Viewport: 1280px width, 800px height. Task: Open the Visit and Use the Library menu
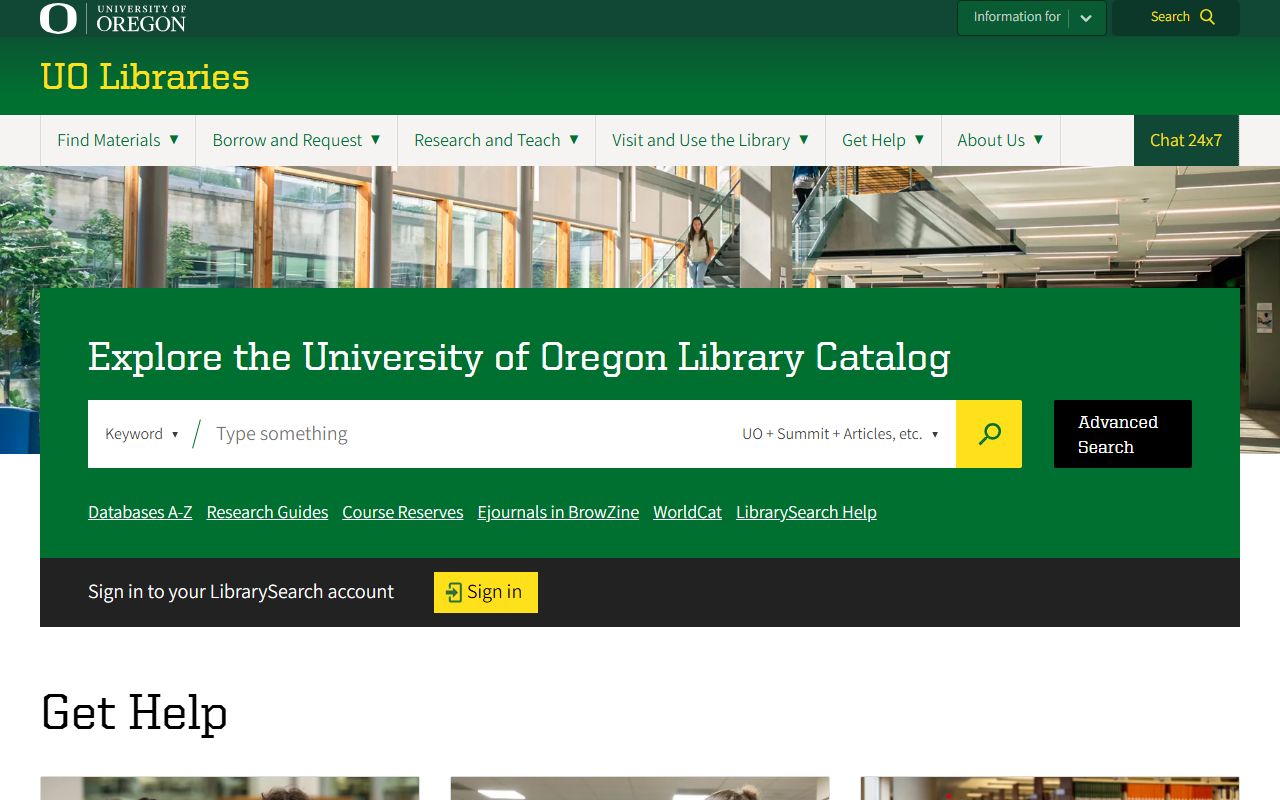(710, 140)
